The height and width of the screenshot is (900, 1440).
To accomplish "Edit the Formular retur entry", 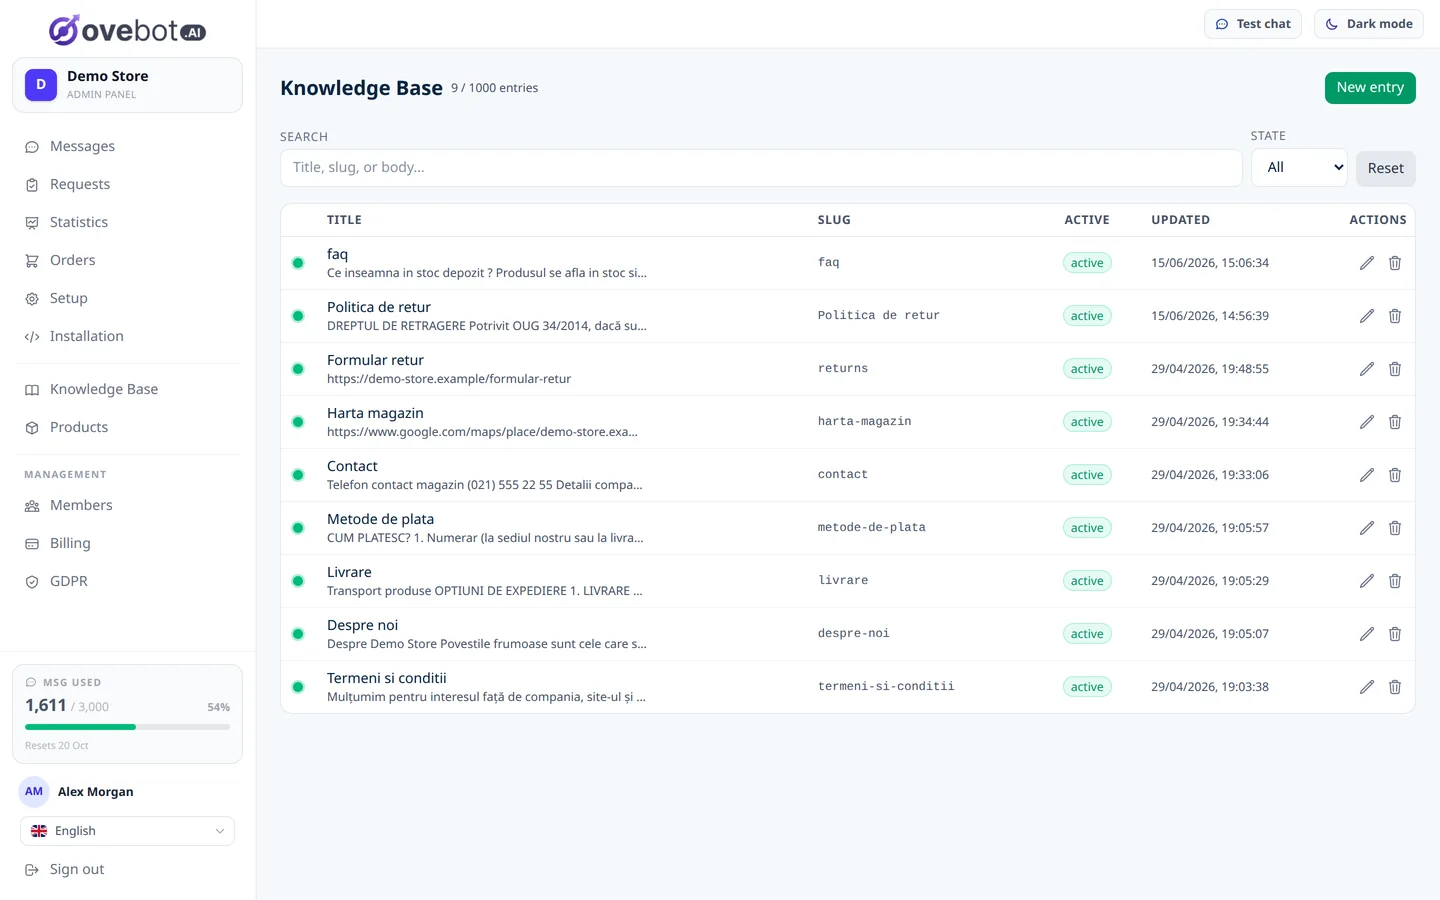I will [1367, 369].
